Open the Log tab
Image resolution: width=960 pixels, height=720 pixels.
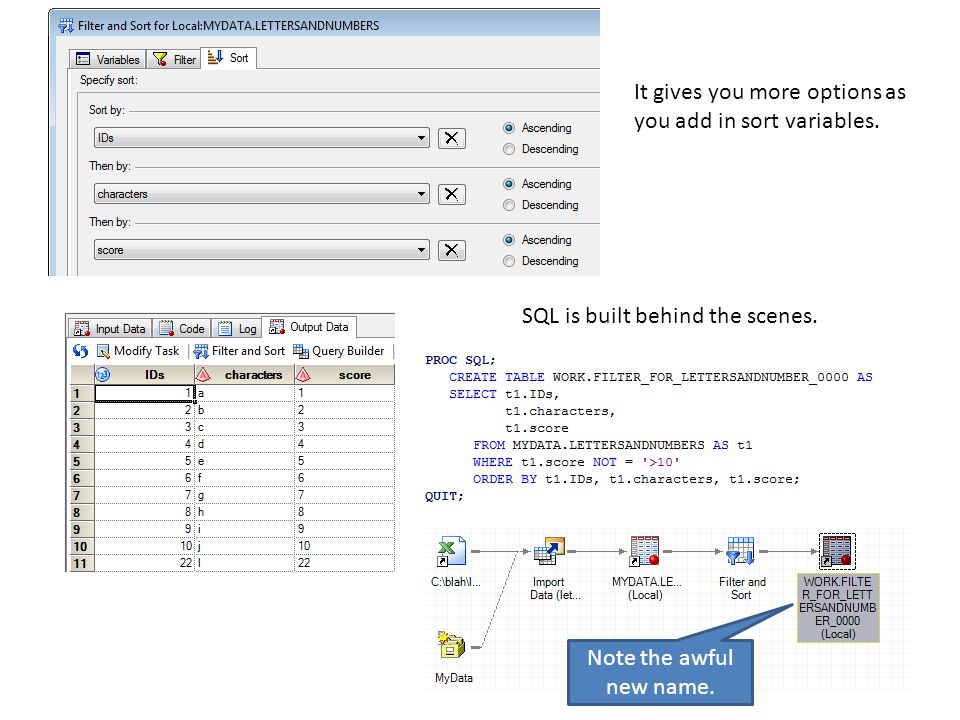pos(237,329)
